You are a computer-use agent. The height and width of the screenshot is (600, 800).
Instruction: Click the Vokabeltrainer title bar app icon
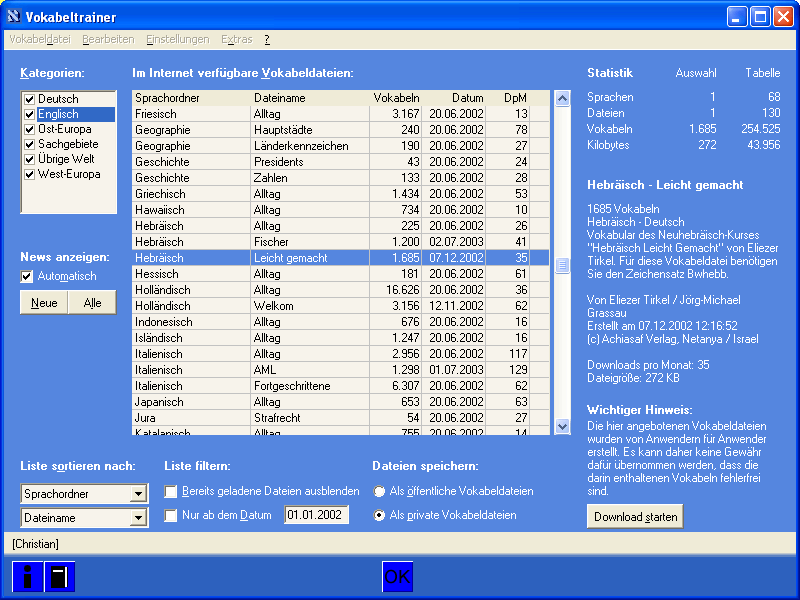pyautogui.click(x=14, y=17)
